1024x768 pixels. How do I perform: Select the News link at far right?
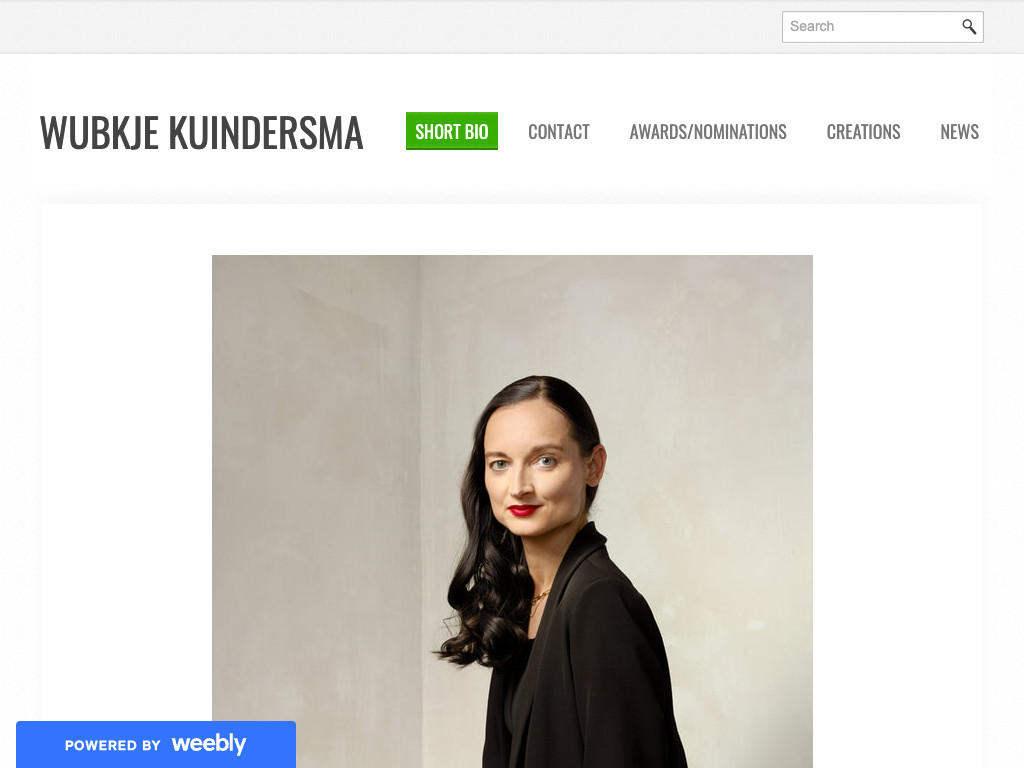(959, 132)
